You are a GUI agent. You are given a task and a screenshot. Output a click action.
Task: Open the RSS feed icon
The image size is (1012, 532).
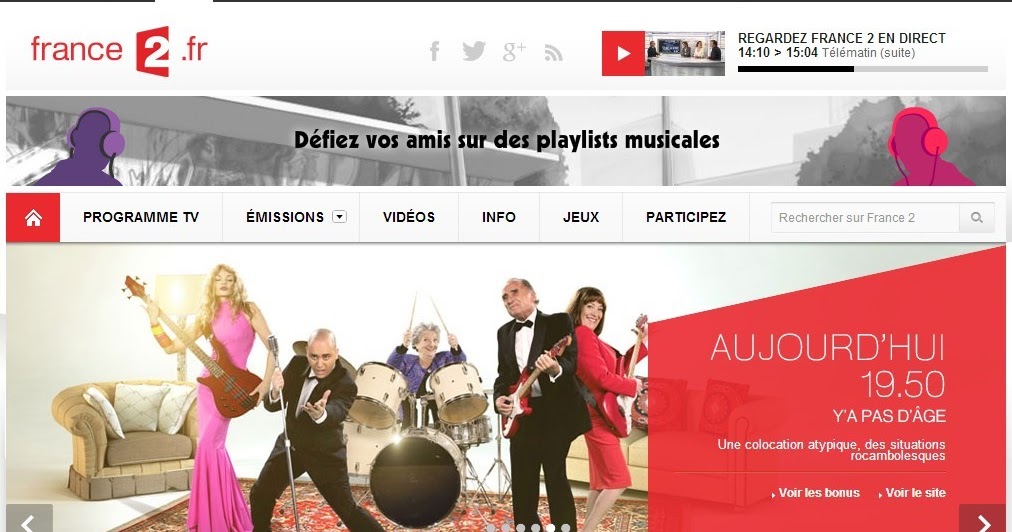[x=553, y=53]
